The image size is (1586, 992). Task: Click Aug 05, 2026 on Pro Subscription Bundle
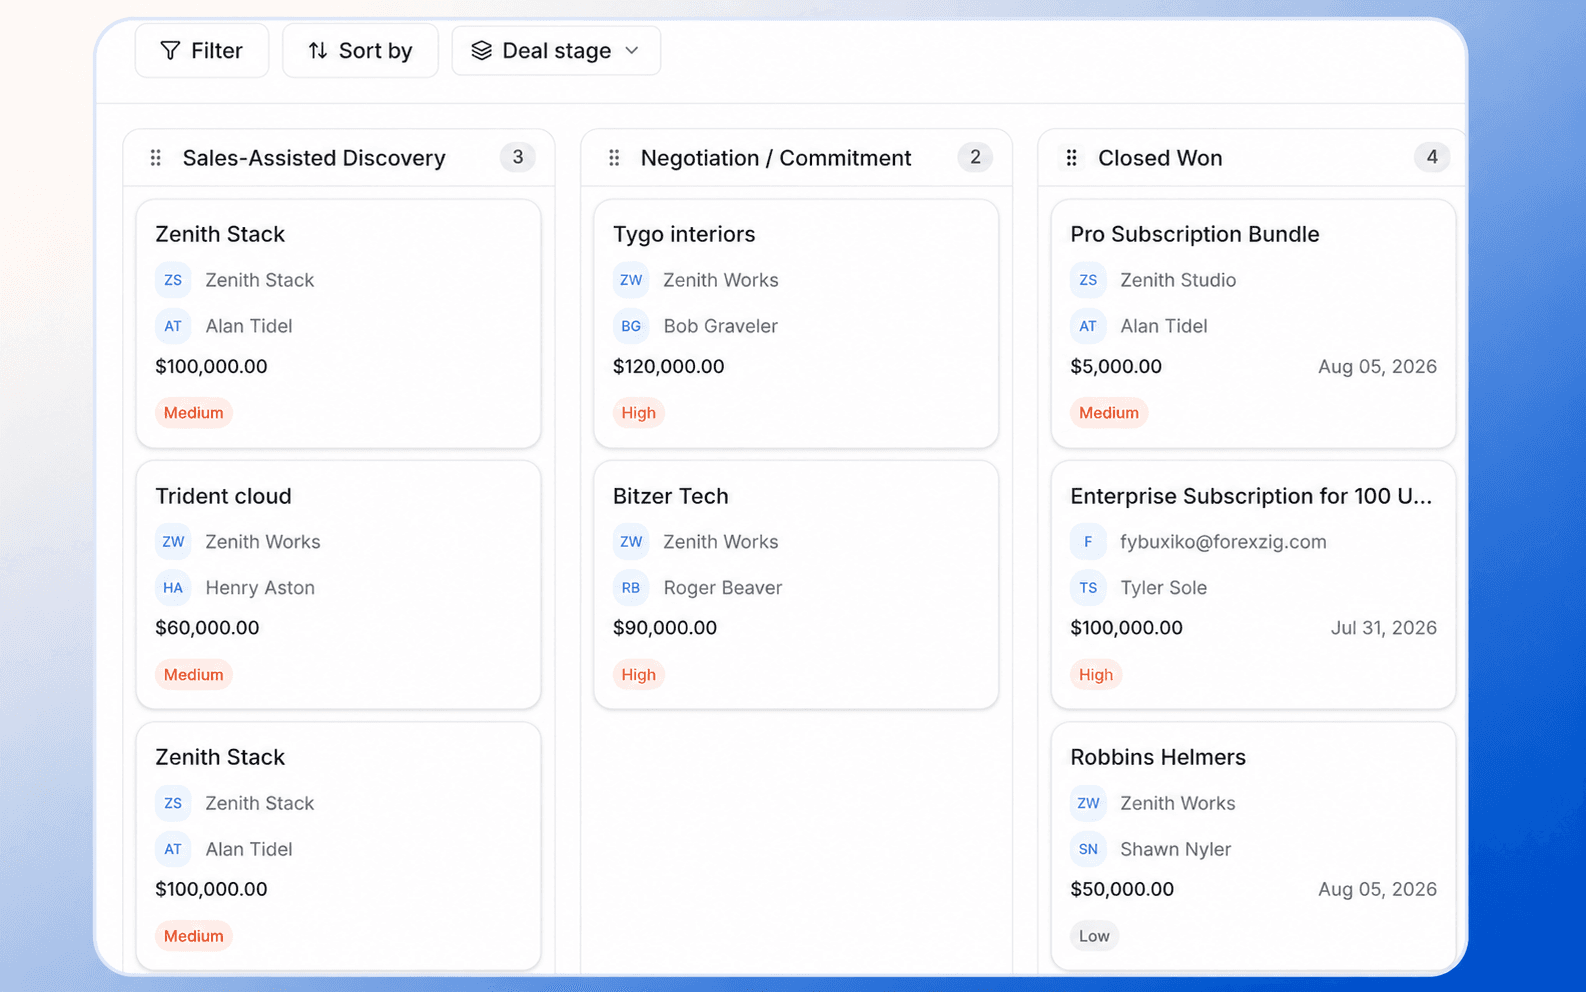[x=1377, y=366]
